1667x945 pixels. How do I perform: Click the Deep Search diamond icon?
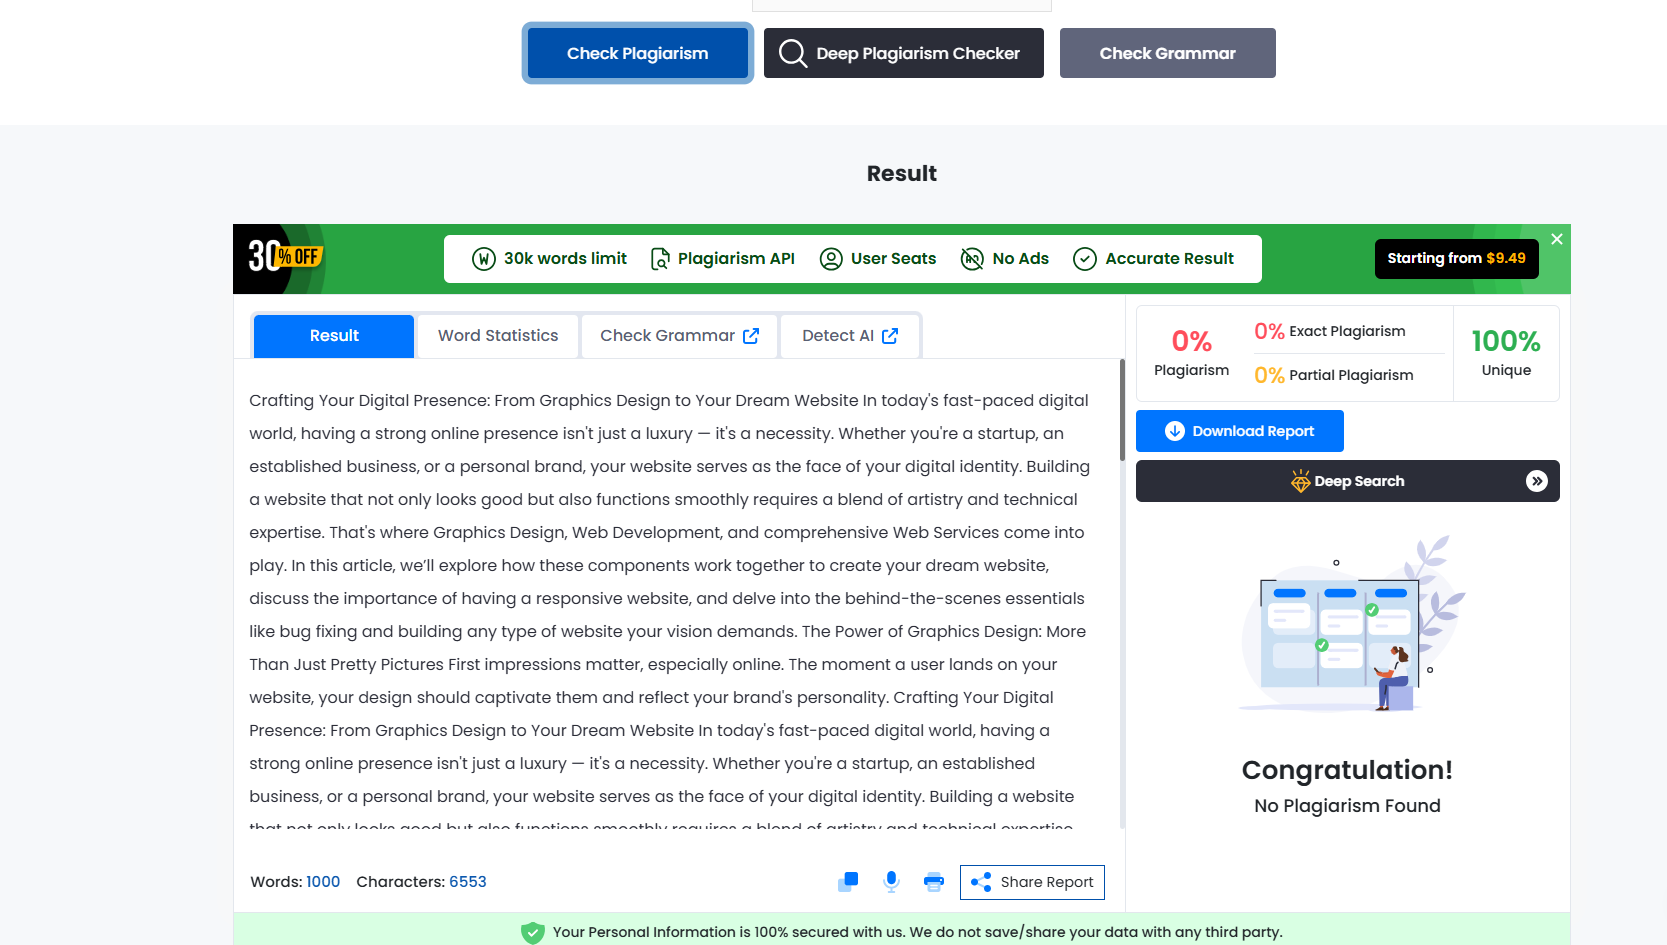click(x=1299, y=481)
